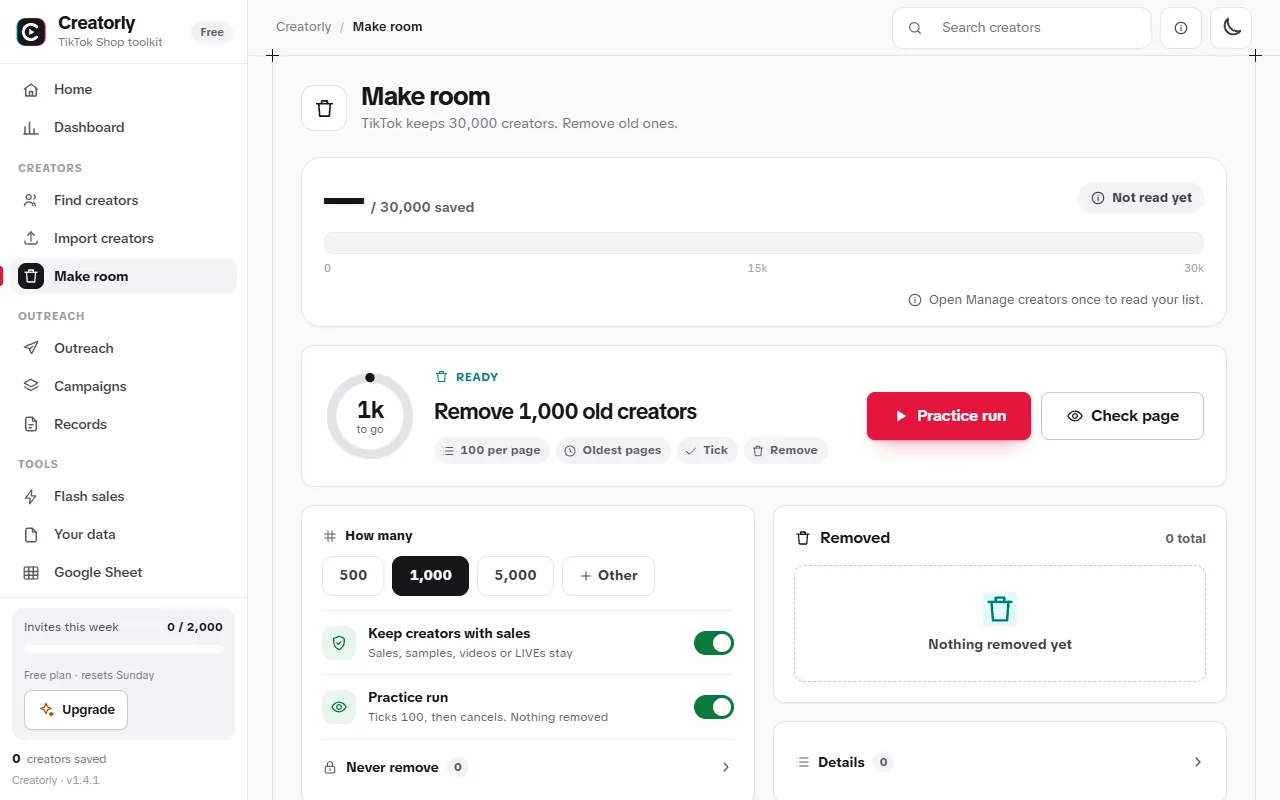Click the Flash sales lightning icon
This screenshot has width=1280, height=800.
pos(31,496)
